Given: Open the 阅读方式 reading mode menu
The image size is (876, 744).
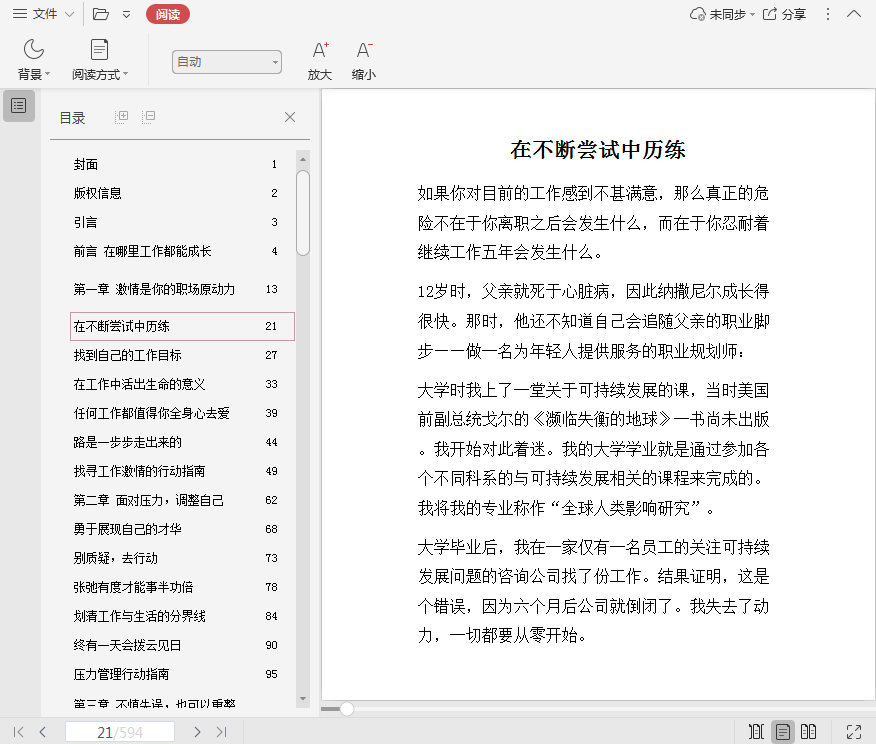Looking at the screenshot, I should pyautogui.click(x=99, y=59).
